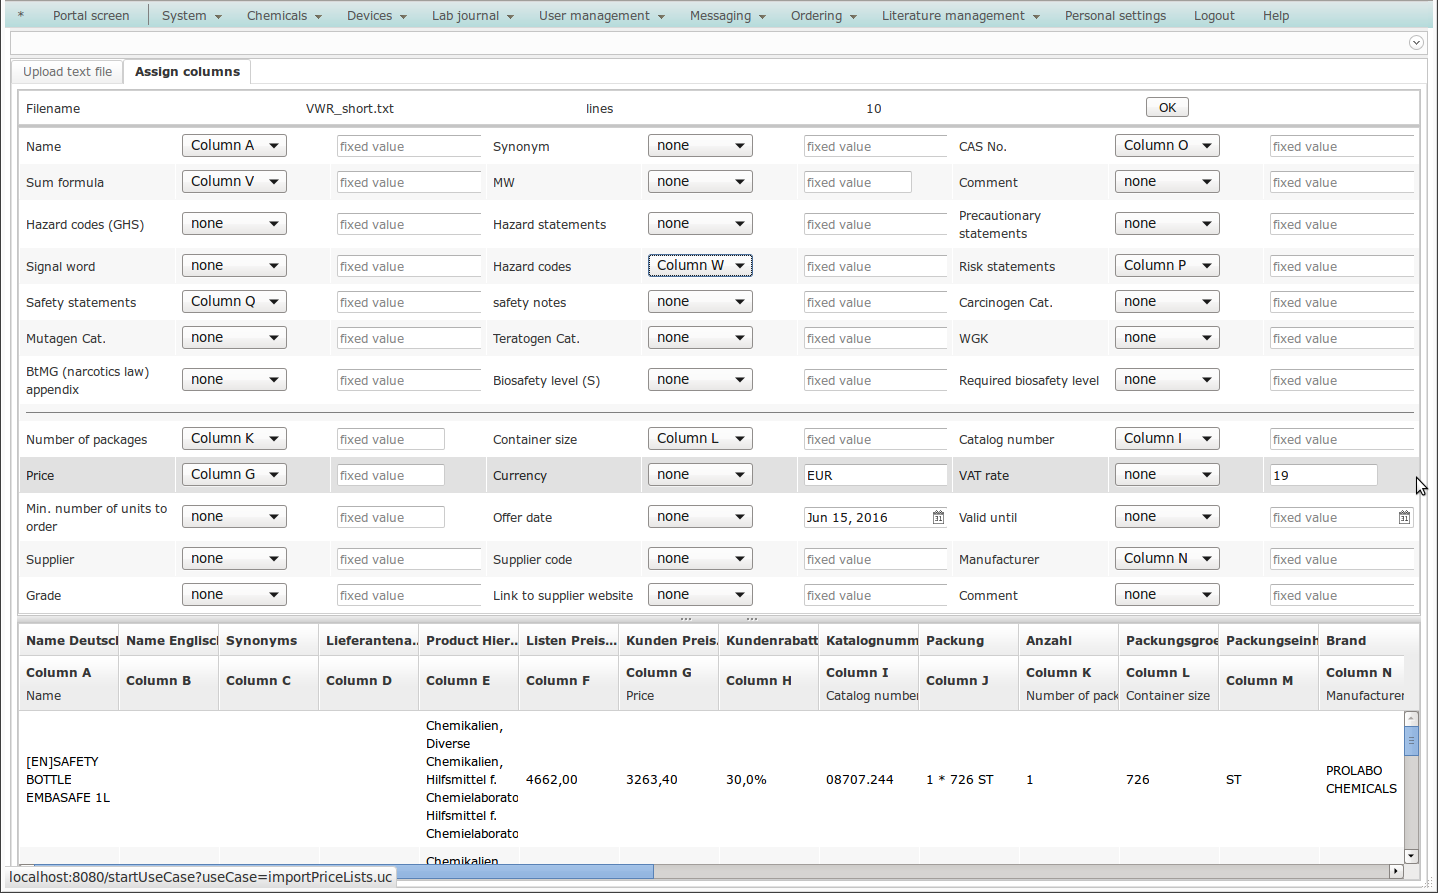Image resolution: width=1438 pixels, height=893 pixels.
Task: Click the Supplier code fixed value field
Action: (x=875, y=559)
